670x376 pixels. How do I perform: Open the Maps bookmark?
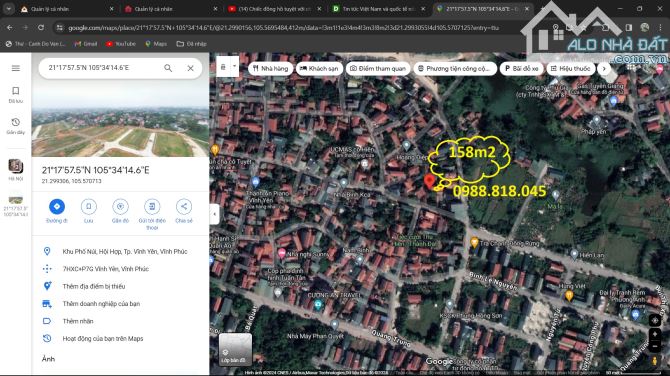[156, 44]
